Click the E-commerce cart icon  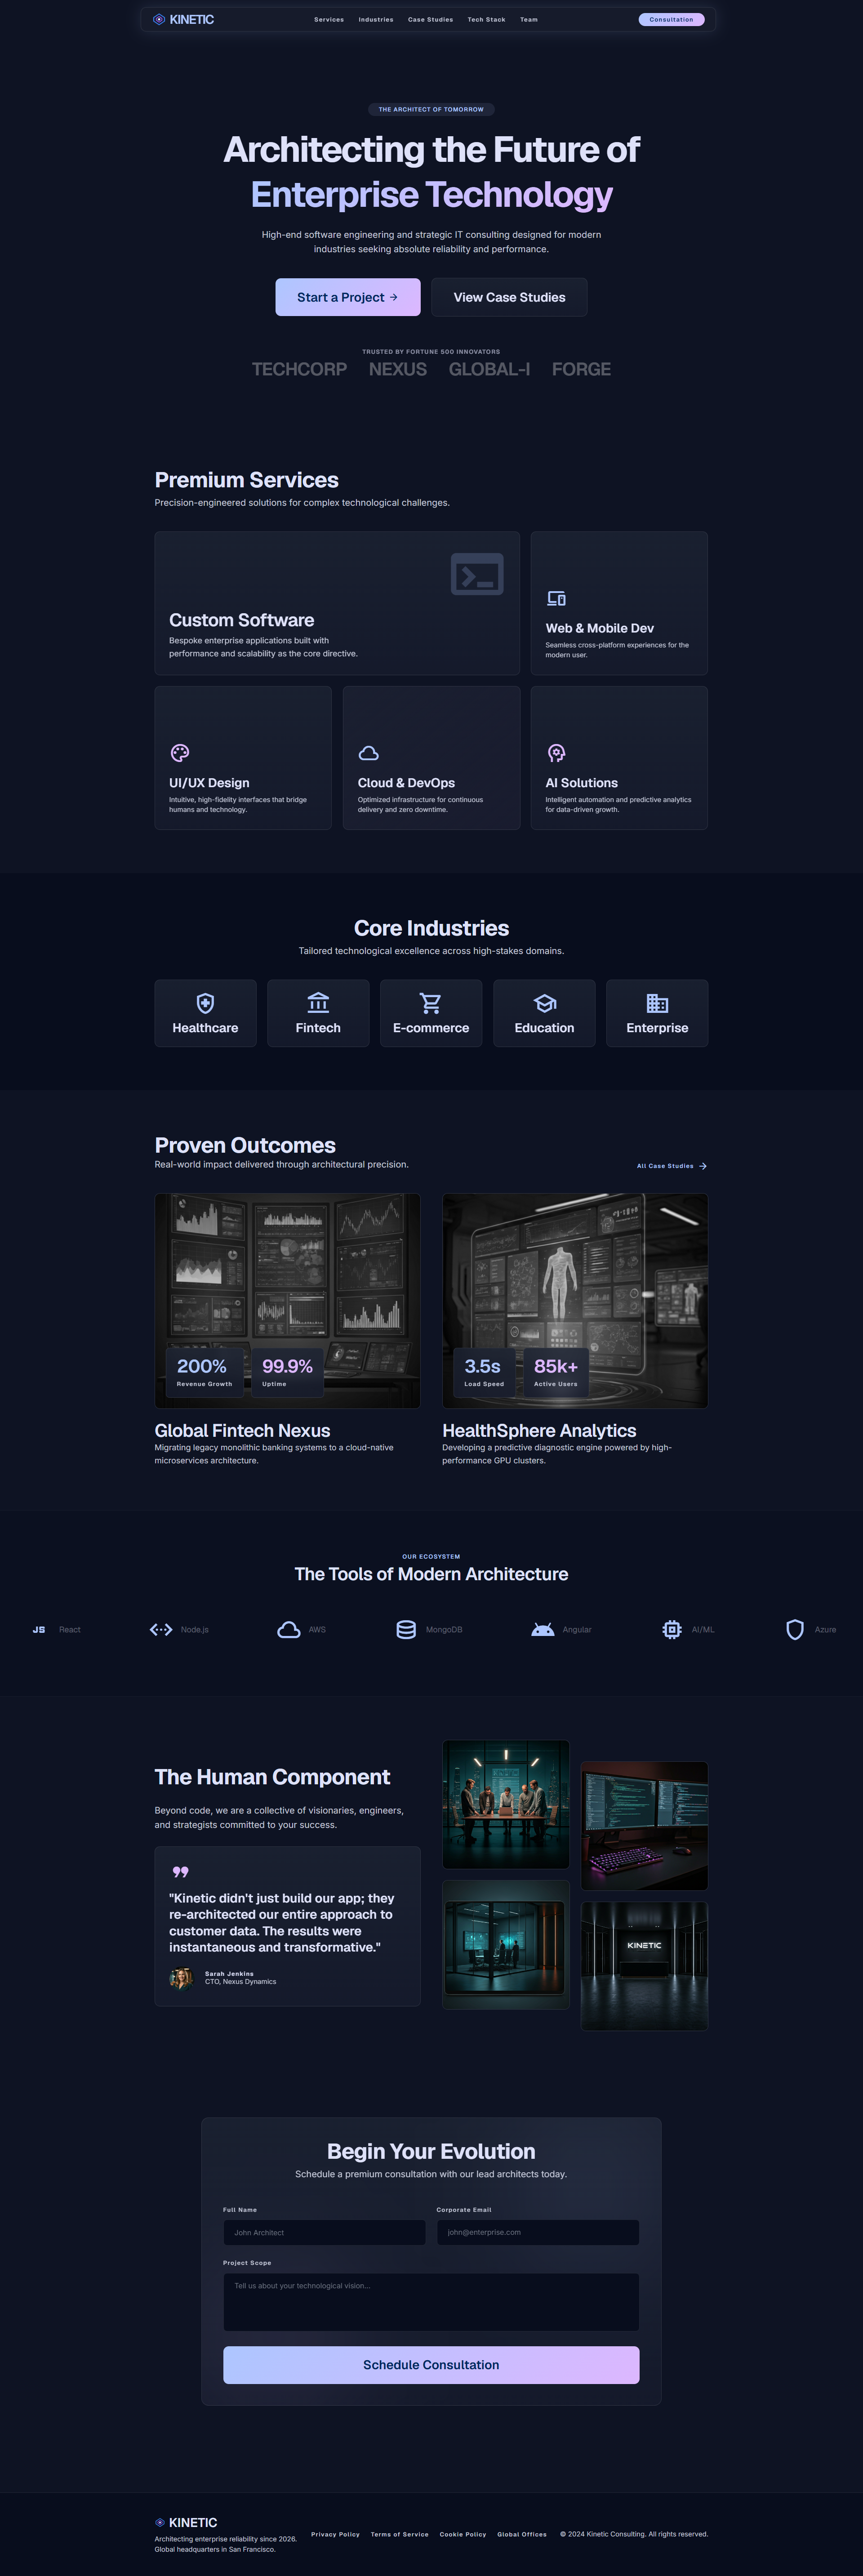431,1003
